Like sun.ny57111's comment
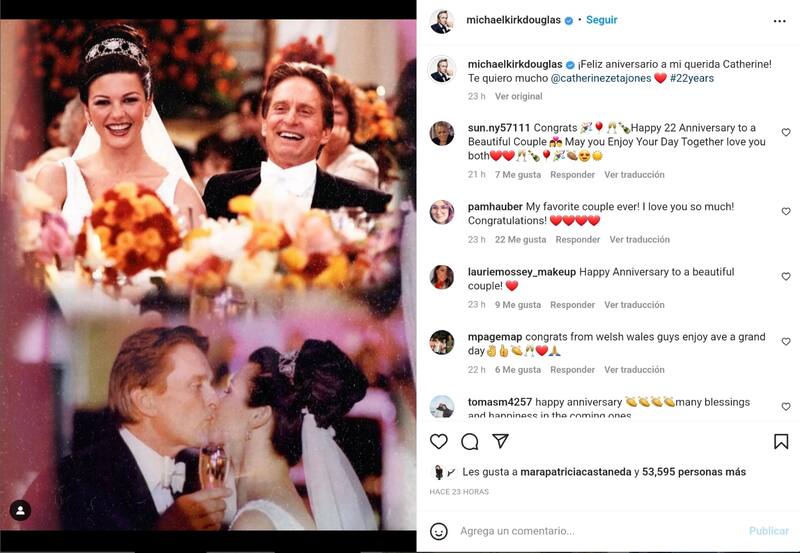This screenshot has height=553, width=800. (x=785, y=133)
